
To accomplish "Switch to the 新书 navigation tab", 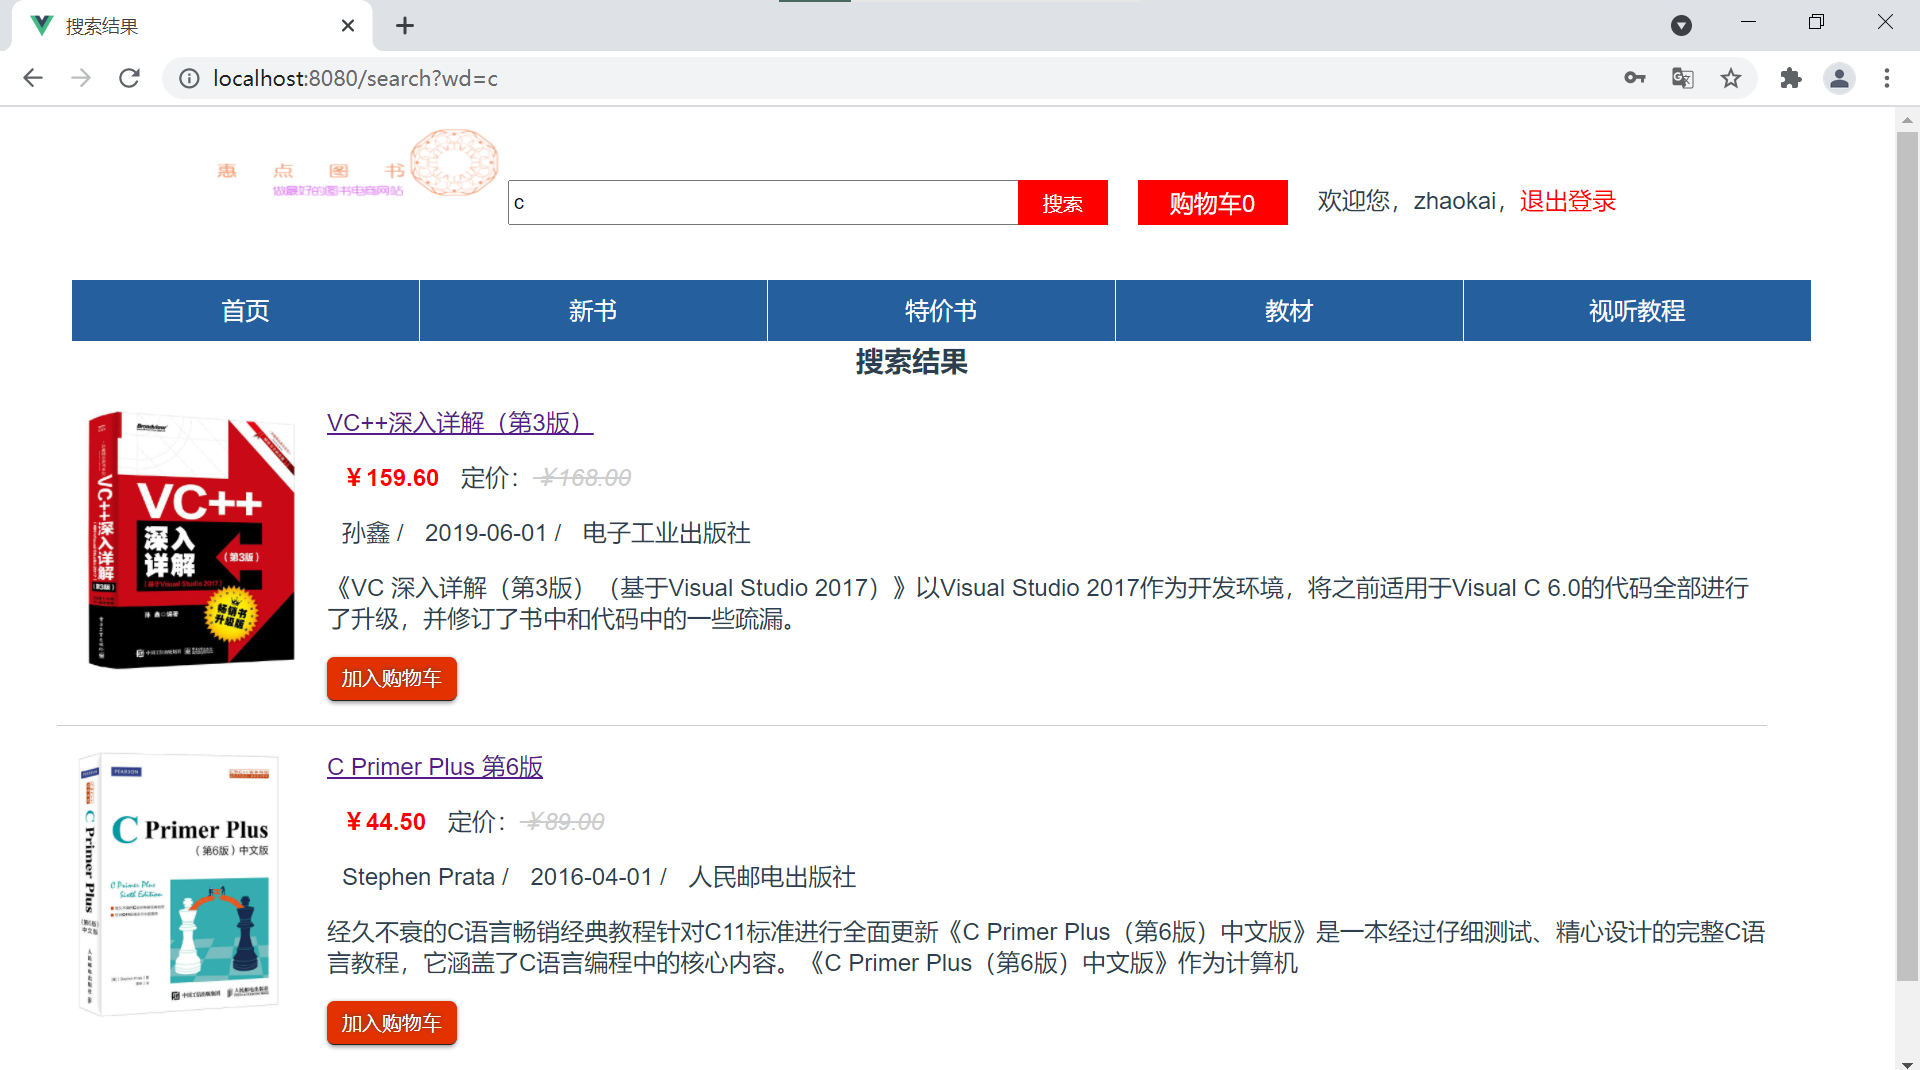I will coord(592,310).
